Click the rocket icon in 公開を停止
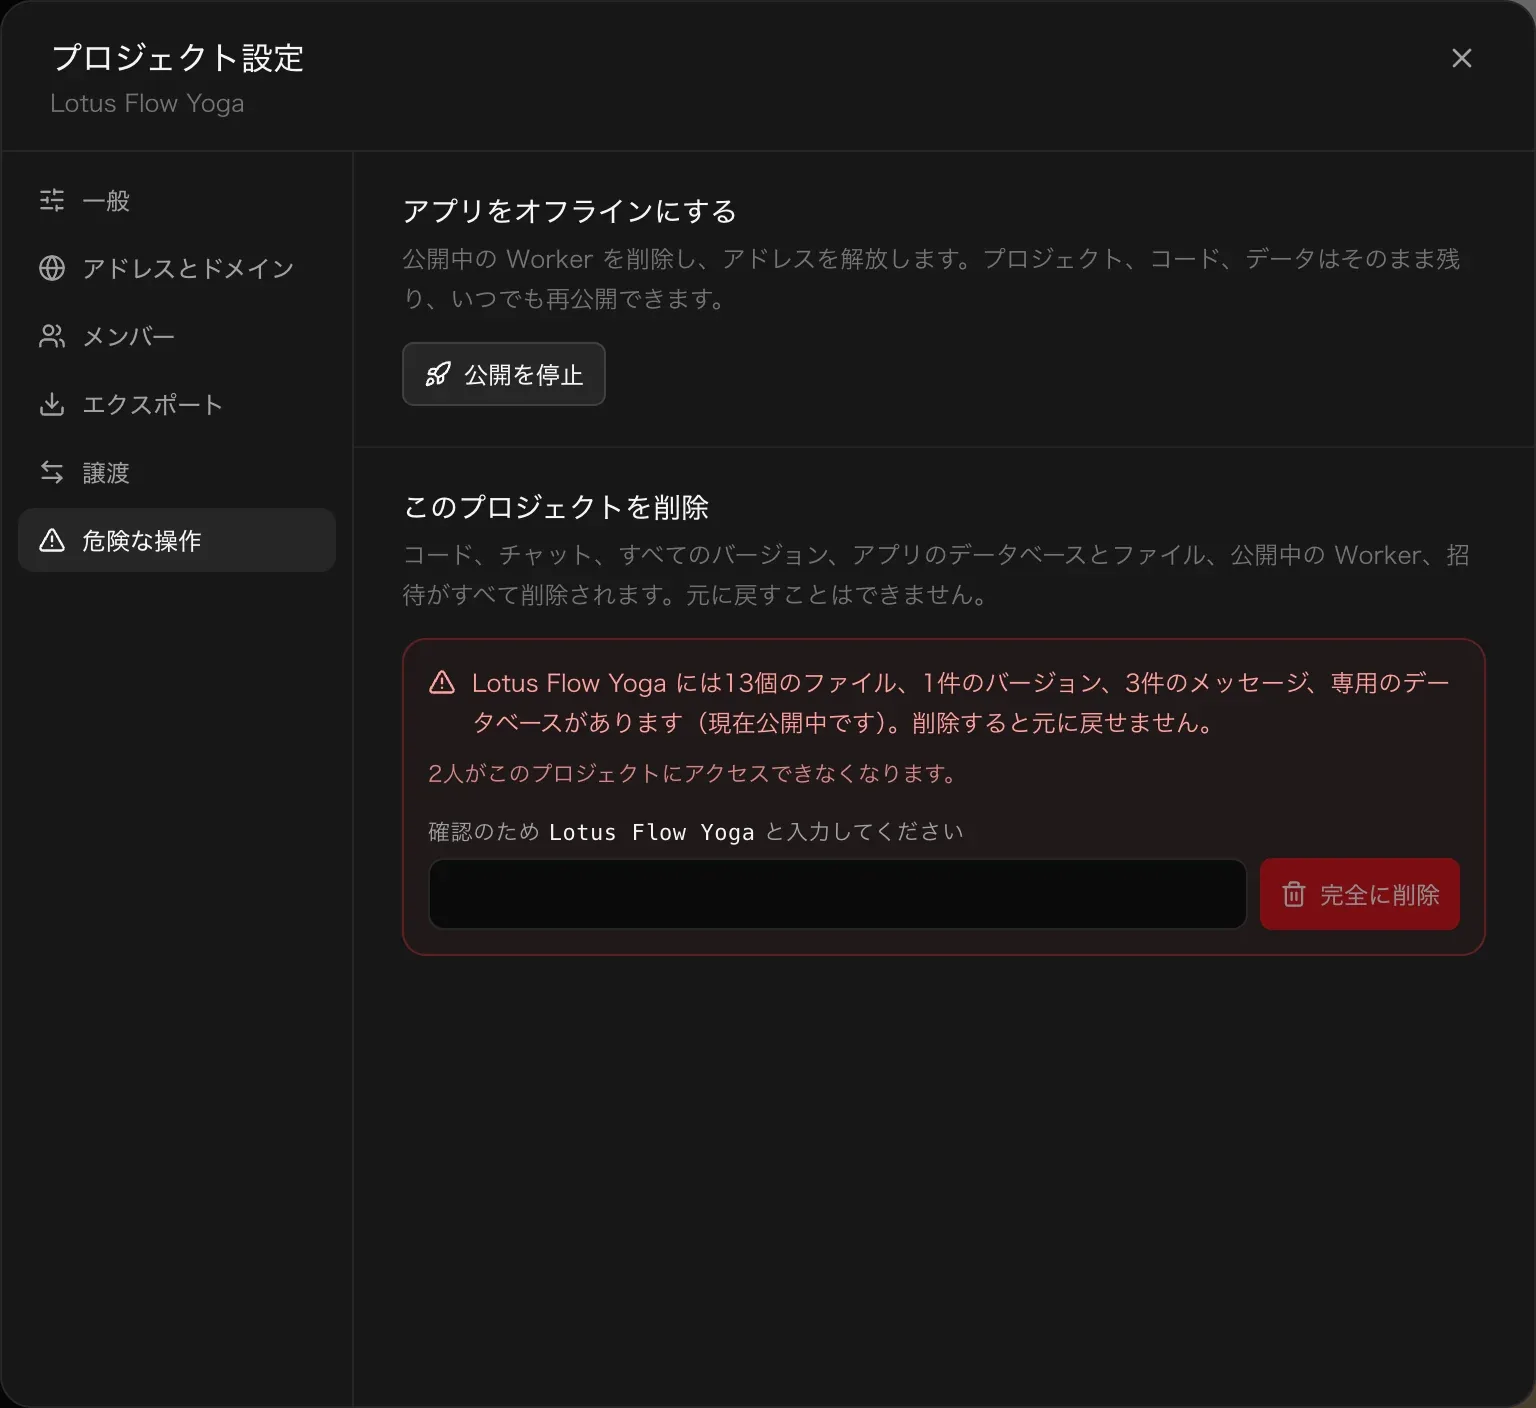Viewport: 1536px width, 1408px height. coord(438,374)
